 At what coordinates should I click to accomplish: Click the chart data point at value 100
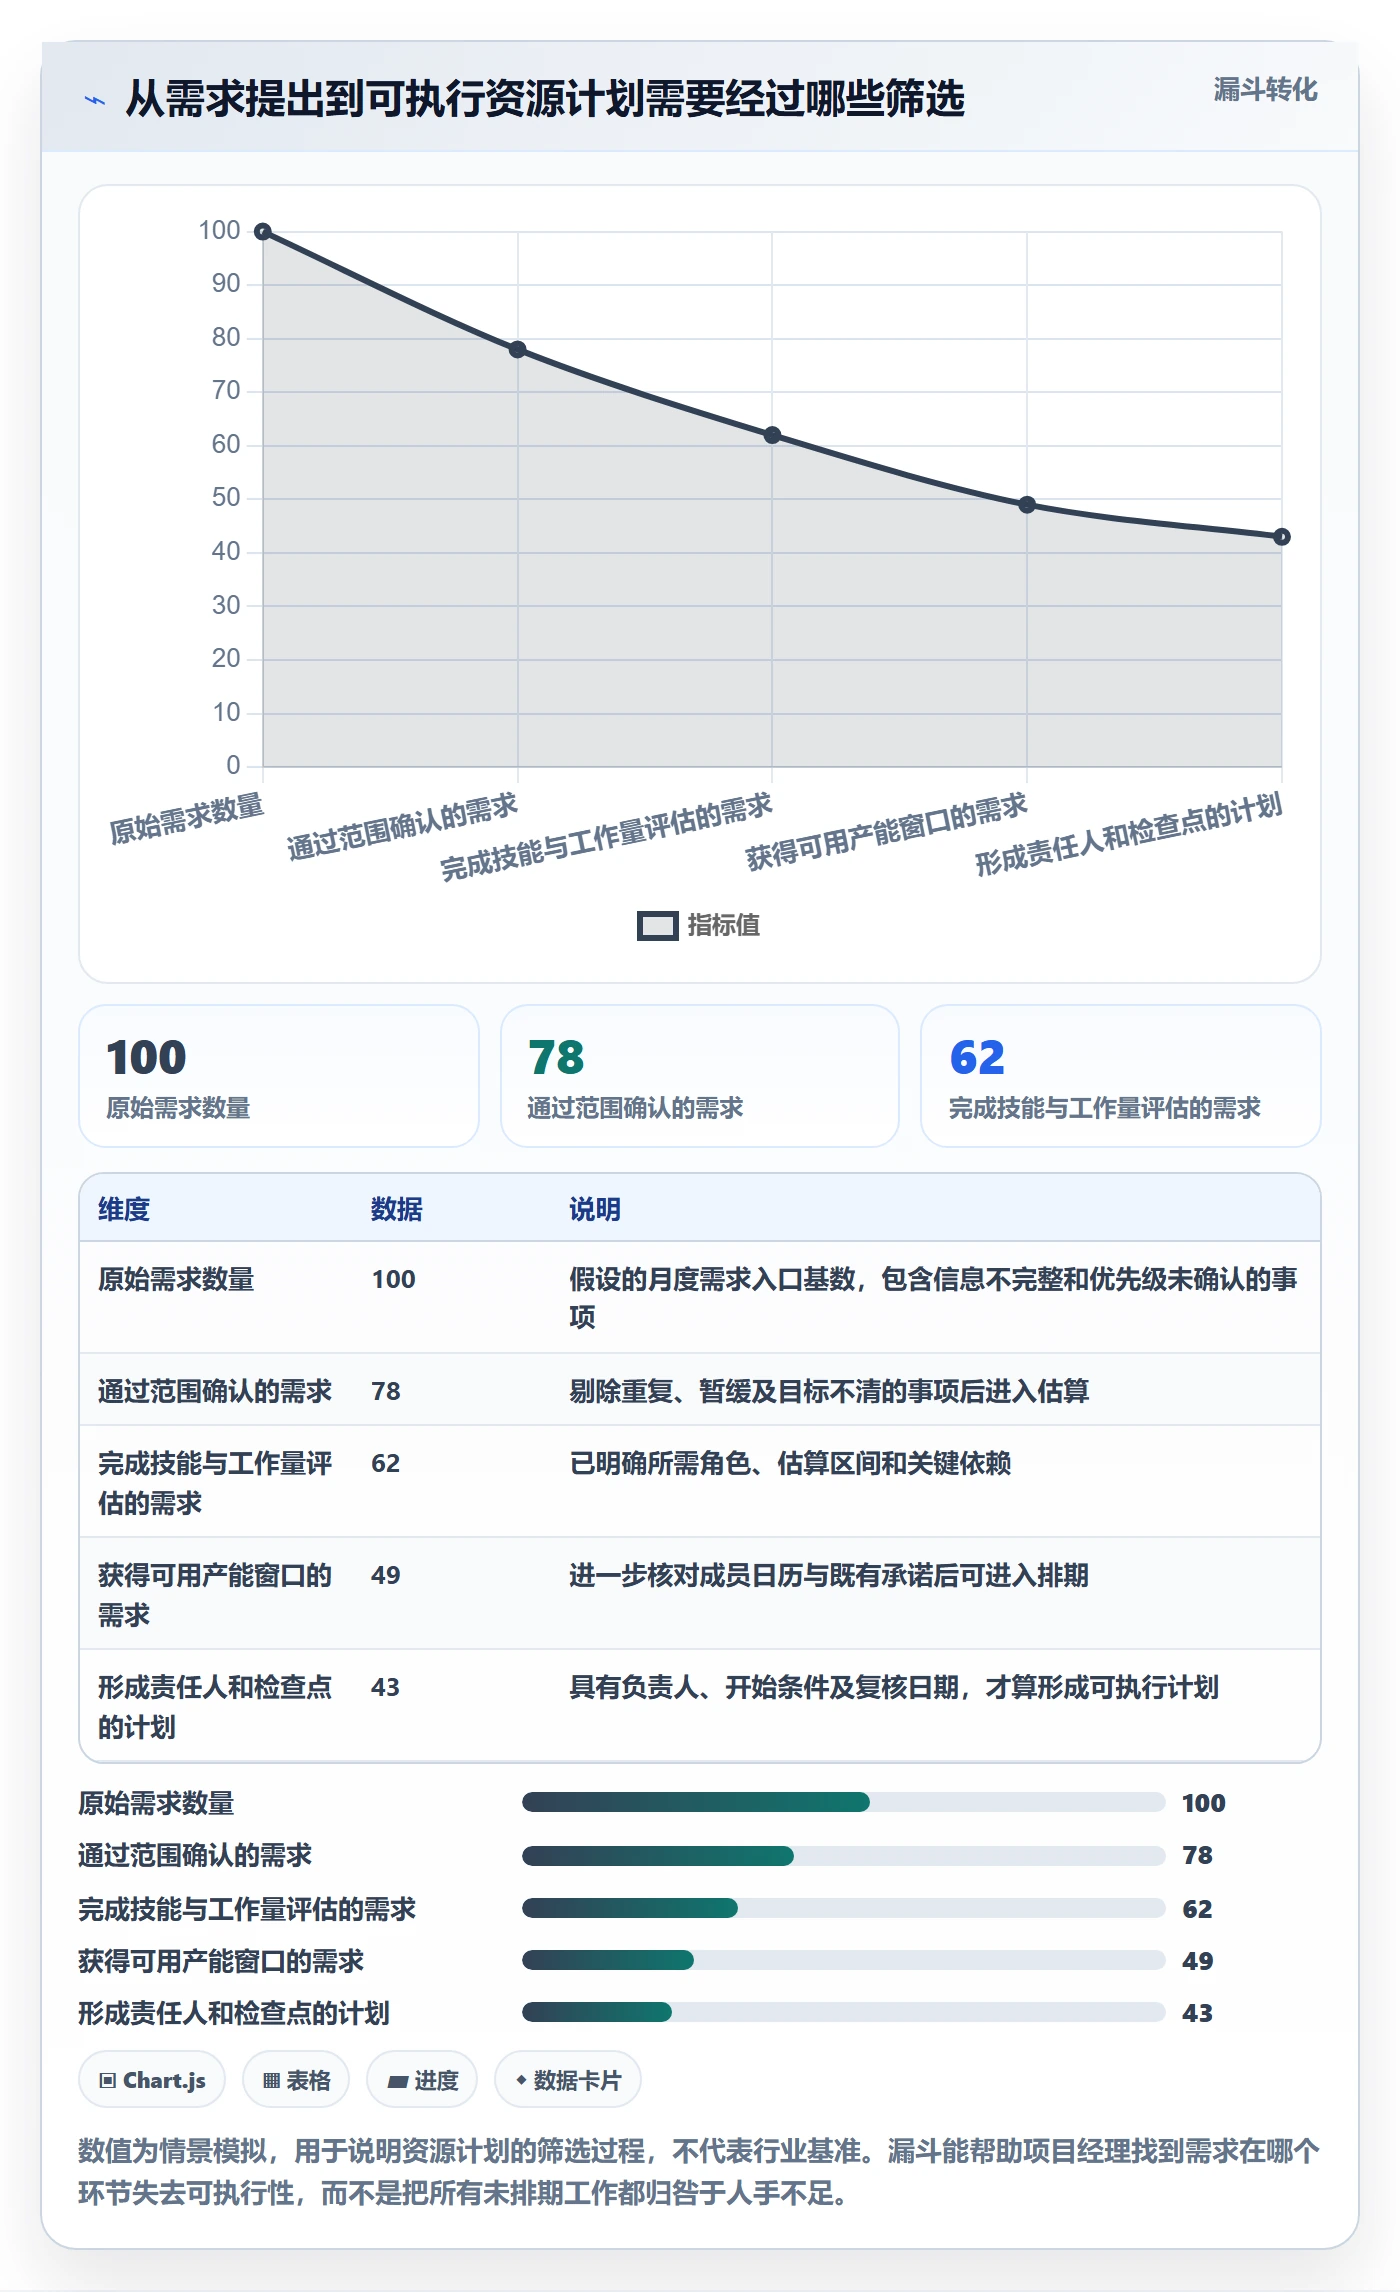pos(263,232)
